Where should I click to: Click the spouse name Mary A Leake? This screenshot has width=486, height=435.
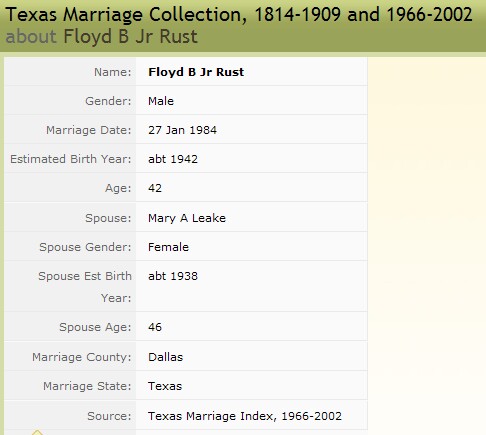tap(187, 218)
